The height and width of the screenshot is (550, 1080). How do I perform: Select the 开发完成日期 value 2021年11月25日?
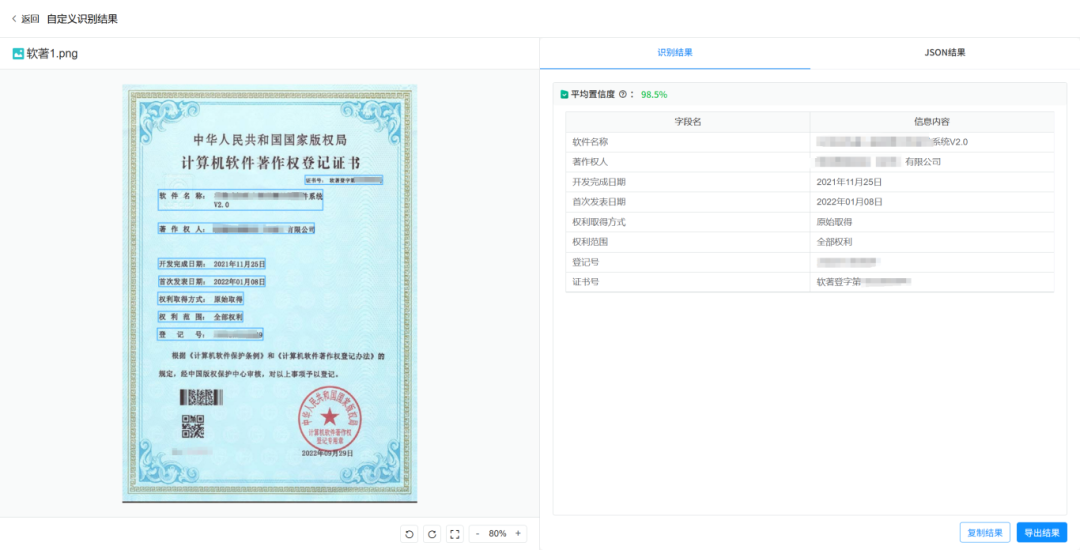click(849, 182)
